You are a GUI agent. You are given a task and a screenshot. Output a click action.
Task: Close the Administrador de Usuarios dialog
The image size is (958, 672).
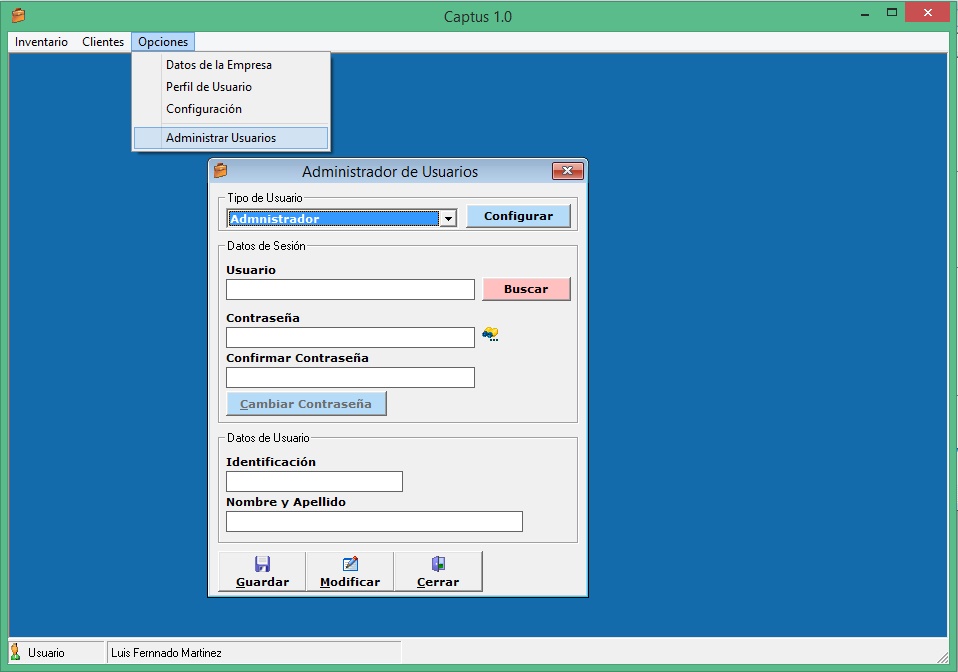coord(568,171)
